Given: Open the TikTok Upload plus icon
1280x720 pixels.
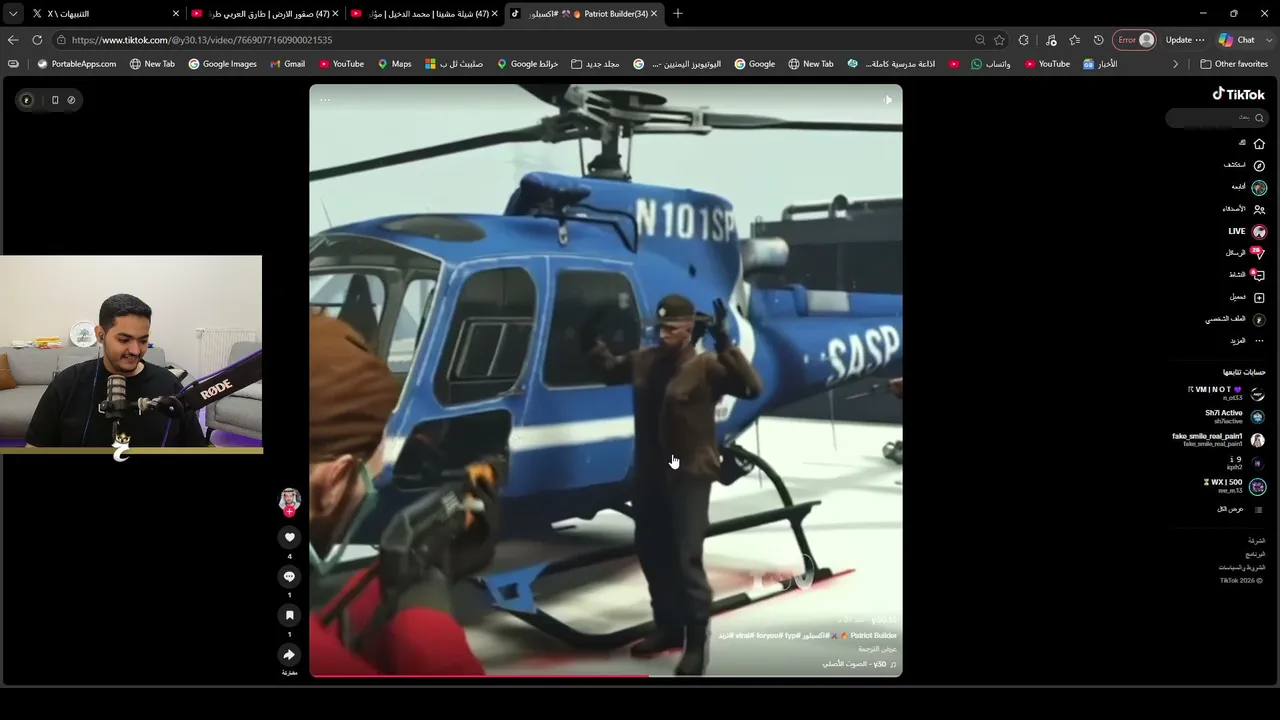Looking at the screenshot, I should pyautogui.click(x=1259, y=297).
